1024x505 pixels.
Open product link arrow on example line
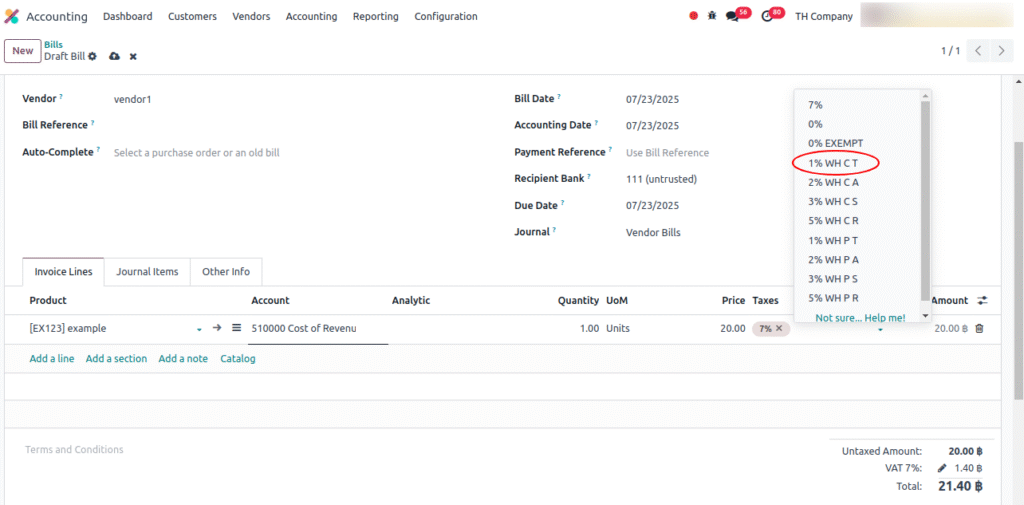[217, 328]
